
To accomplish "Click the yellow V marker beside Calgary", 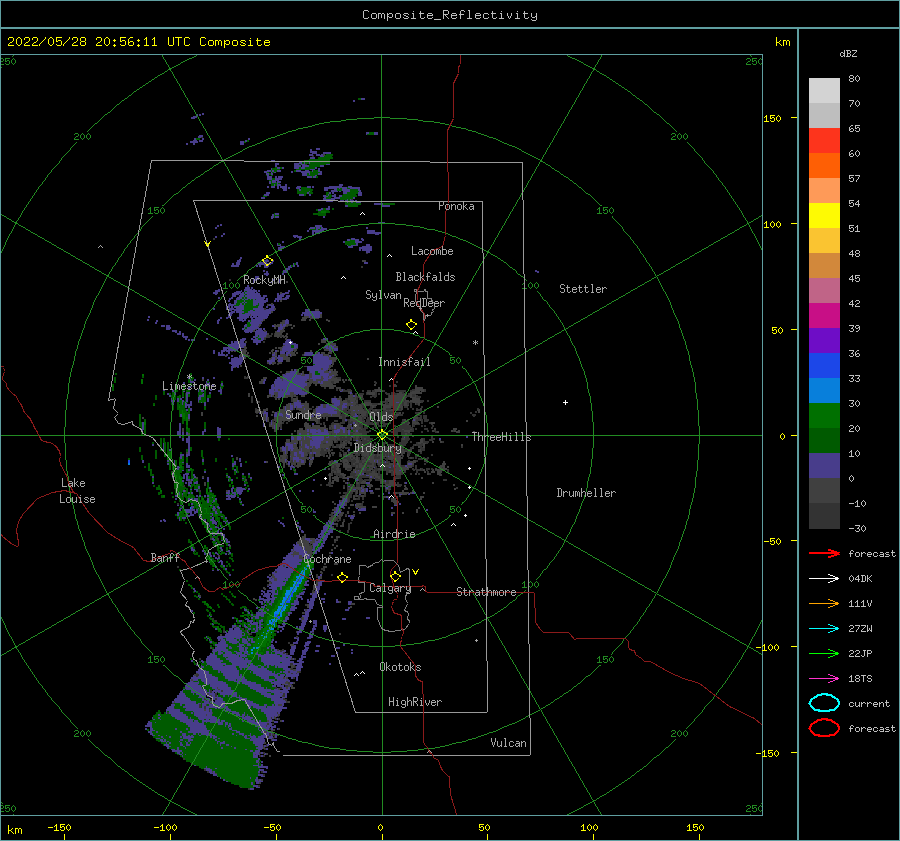I will (416, 572).
